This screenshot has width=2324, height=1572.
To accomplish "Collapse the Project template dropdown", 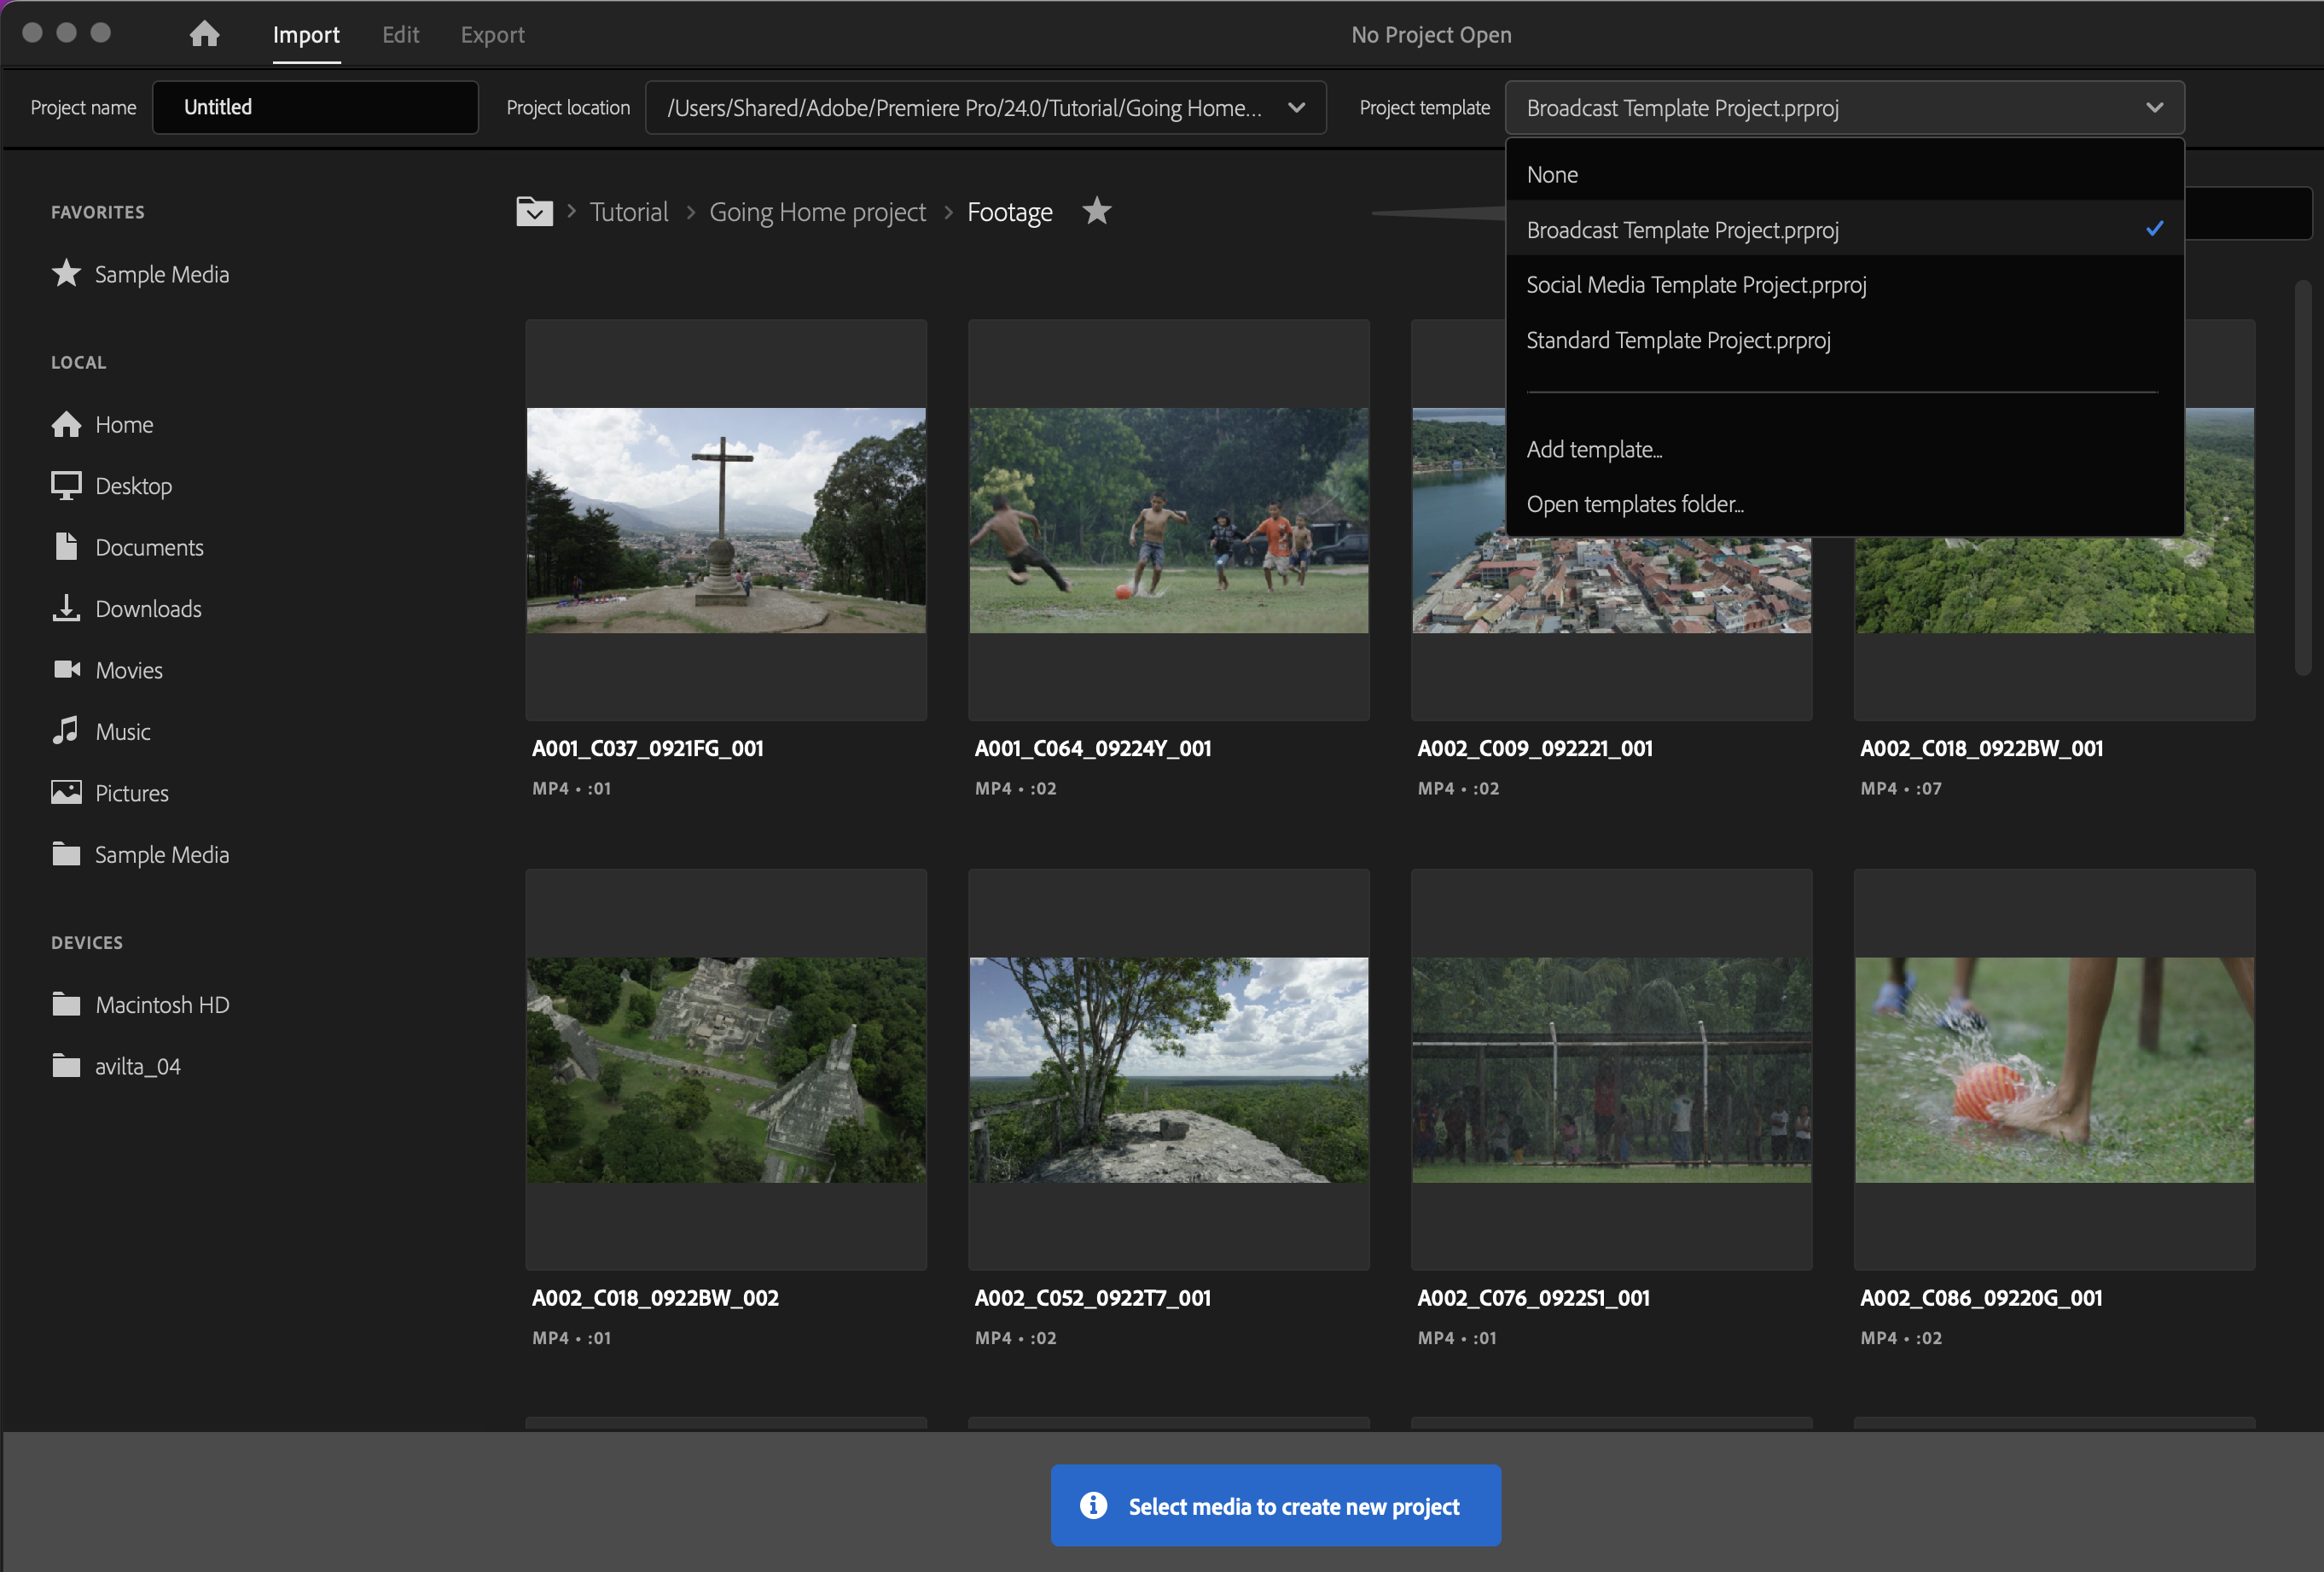I will pos(2154,107).
